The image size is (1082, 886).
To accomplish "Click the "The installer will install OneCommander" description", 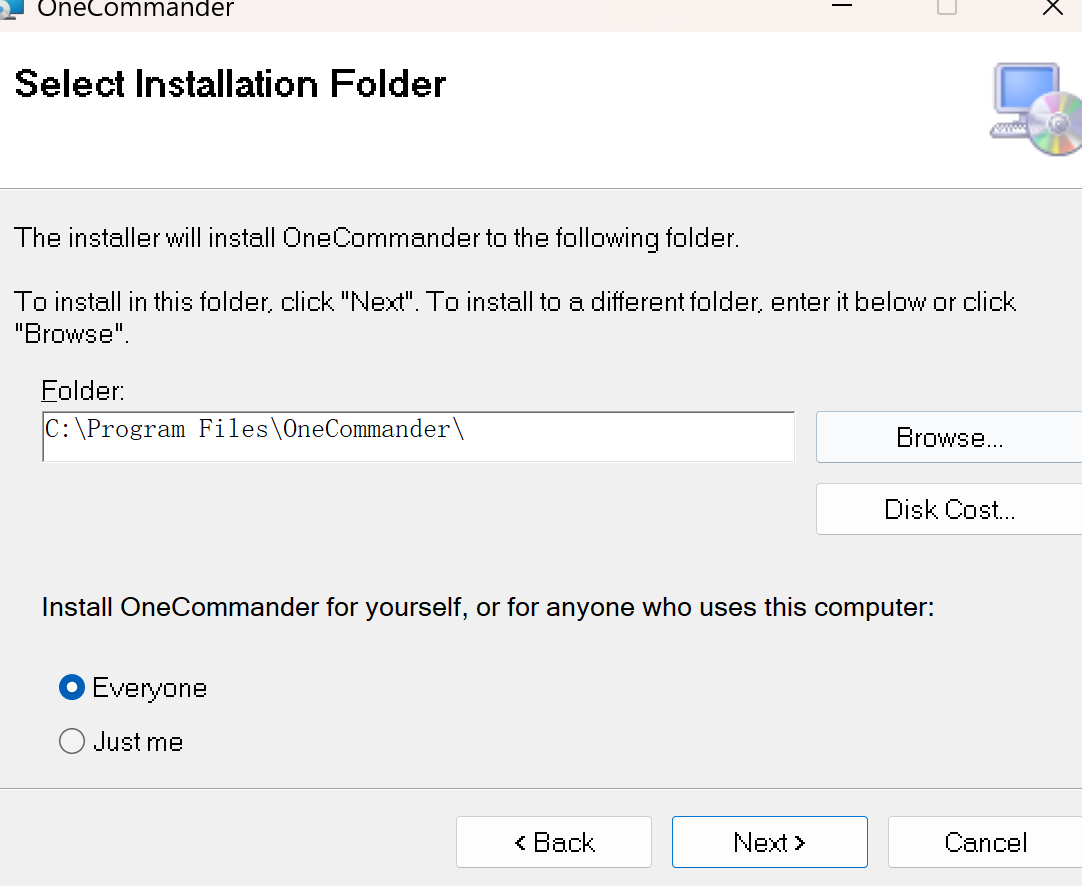I will [376, 238].
